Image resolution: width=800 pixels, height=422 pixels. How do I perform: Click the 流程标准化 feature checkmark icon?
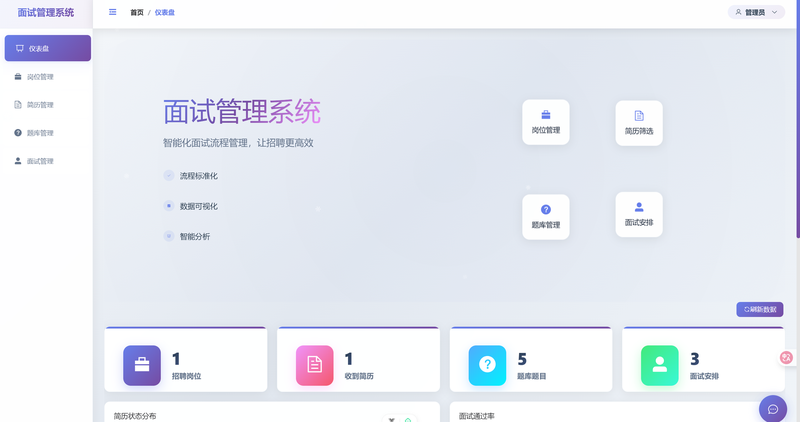coord(169,176)
